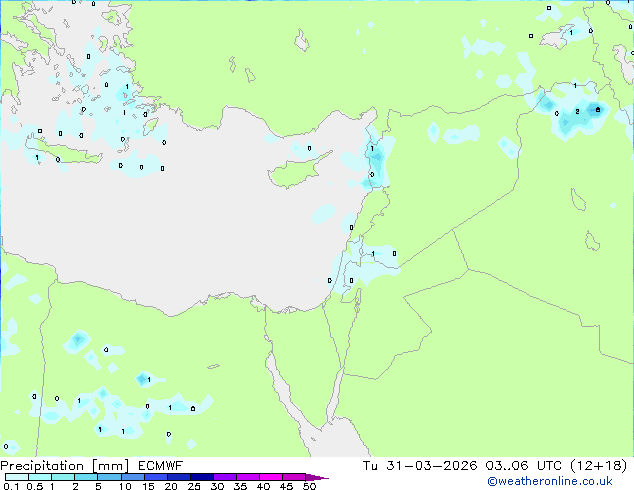
Task: Select the legend swatch between 20 and 25
Action: point(178,477)
